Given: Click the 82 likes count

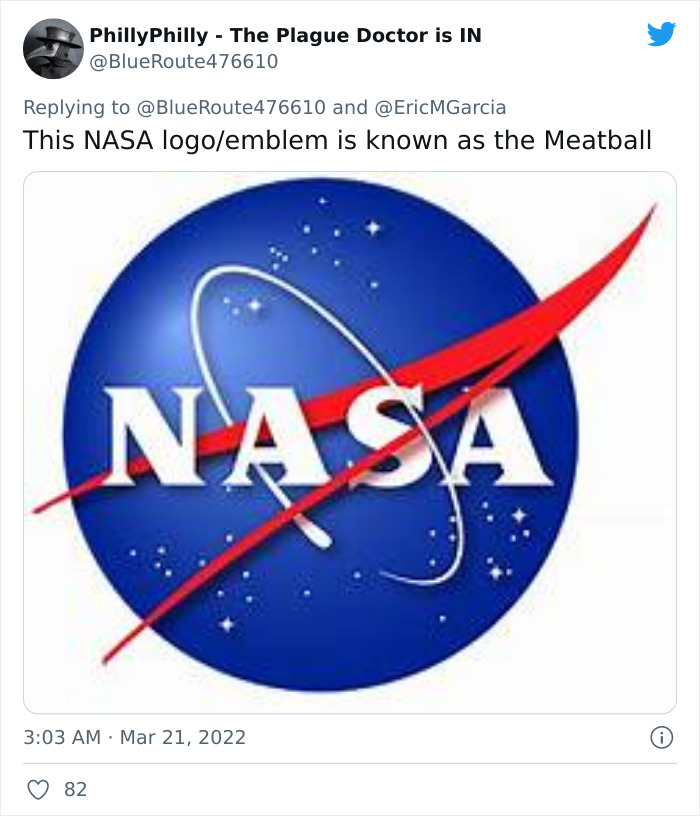Looking at the screenshot, I should pos(75,789).
